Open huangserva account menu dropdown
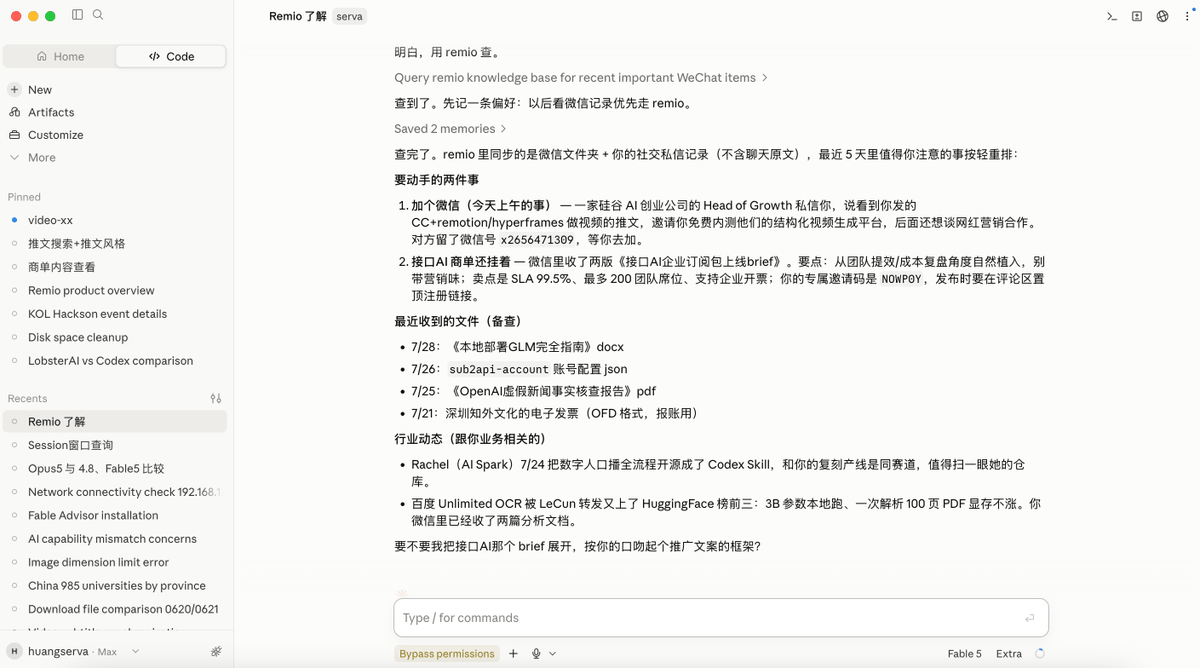This screenshot has width=1200, height=668. [x=75, y=651]
